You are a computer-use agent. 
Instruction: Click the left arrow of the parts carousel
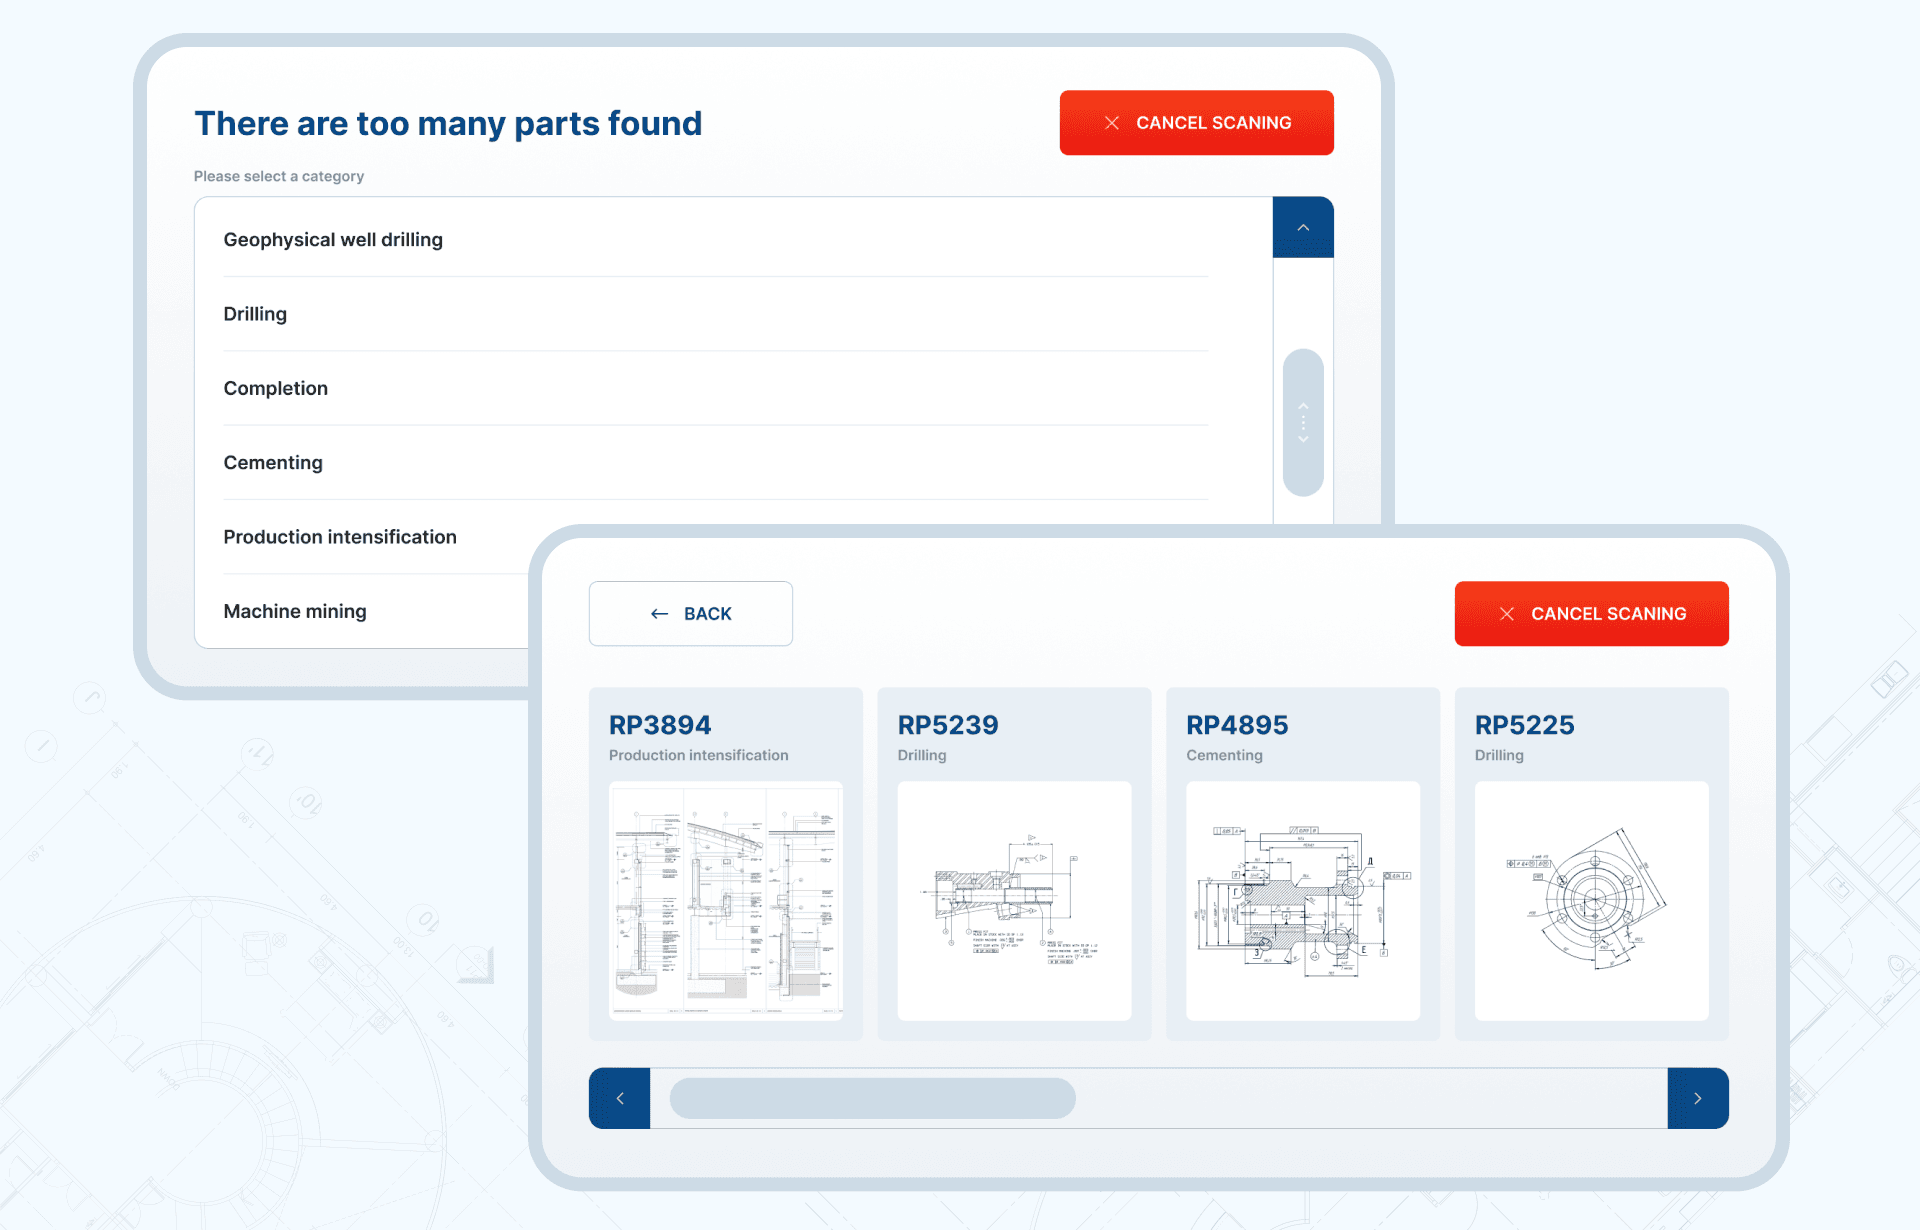pyautogui.click(x=619, y=1098)
